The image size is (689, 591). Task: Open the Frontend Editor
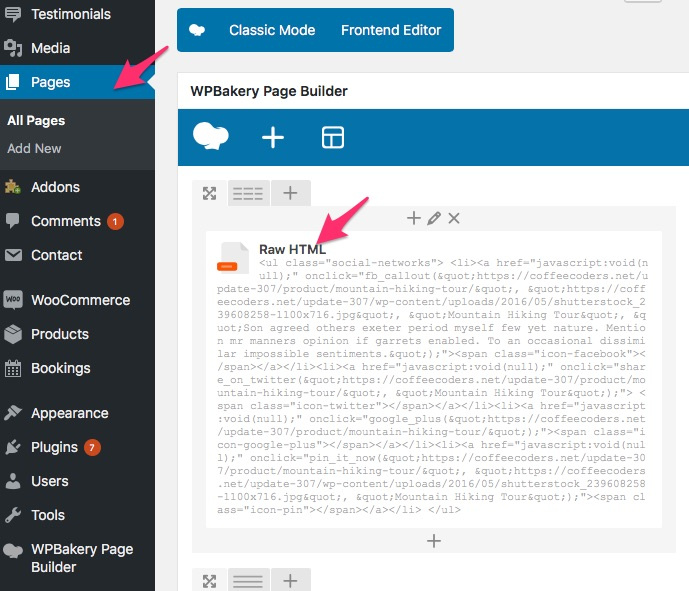(x=391, y=30)
